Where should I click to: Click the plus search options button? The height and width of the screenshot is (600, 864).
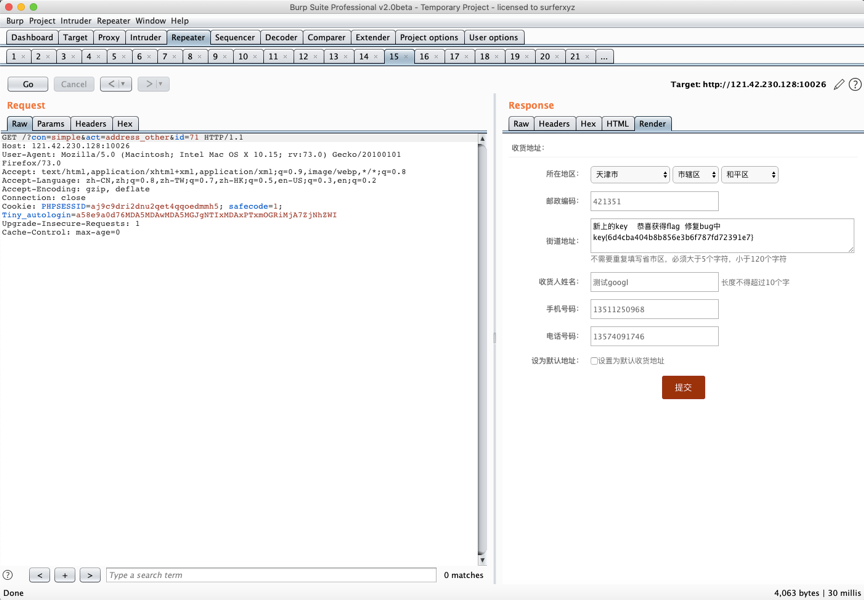(x=65, y=575)
